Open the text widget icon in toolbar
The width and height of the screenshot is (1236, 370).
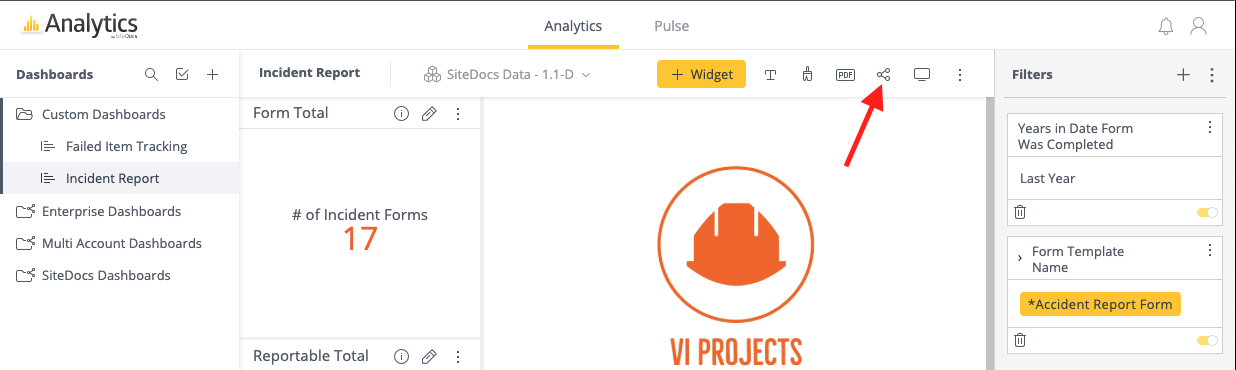(771, 74)
